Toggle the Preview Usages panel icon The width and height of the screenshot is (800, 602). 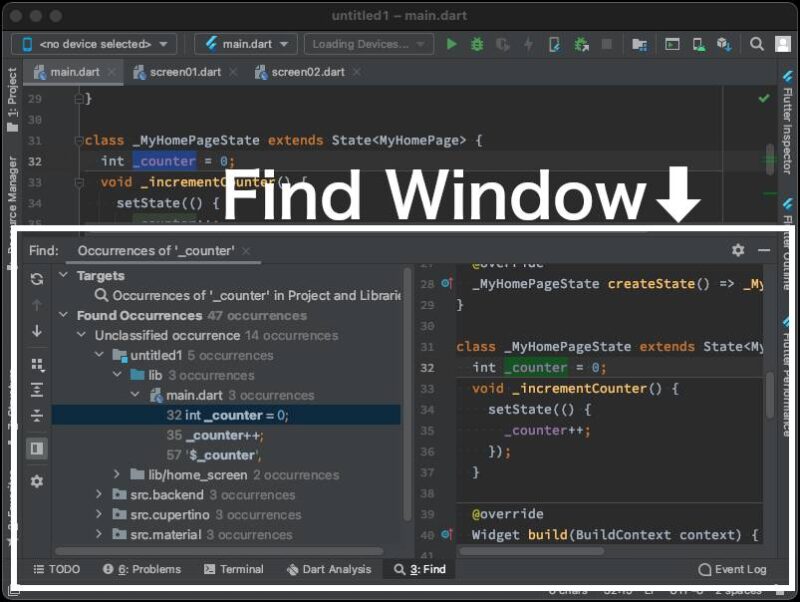(37, 448)
